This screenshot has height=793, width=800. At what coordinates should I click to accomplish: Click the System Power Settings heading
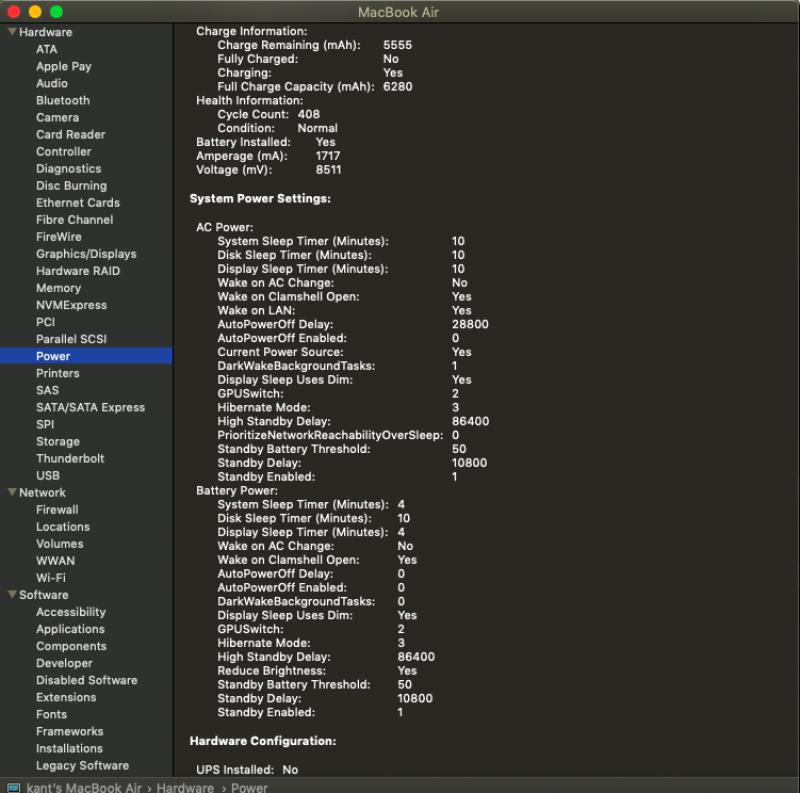260,199
